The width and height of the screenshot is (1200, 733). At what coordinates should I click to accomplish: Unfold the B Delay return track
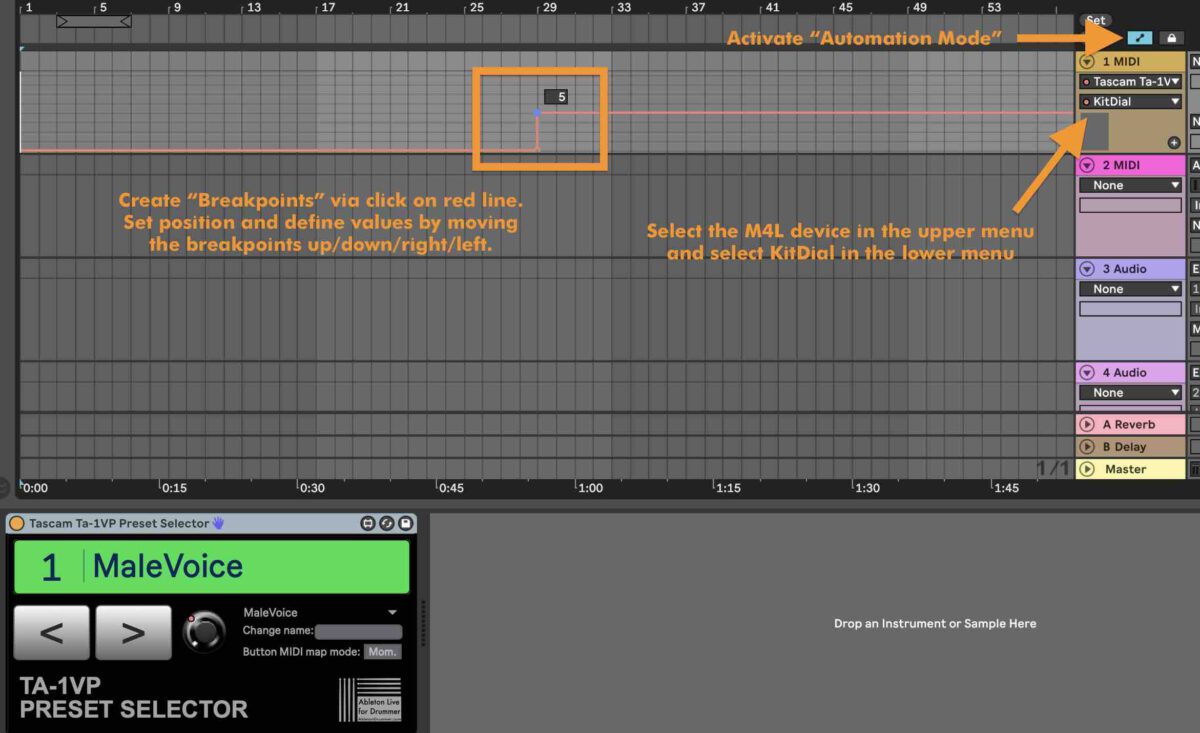(x=1088, y=447)
